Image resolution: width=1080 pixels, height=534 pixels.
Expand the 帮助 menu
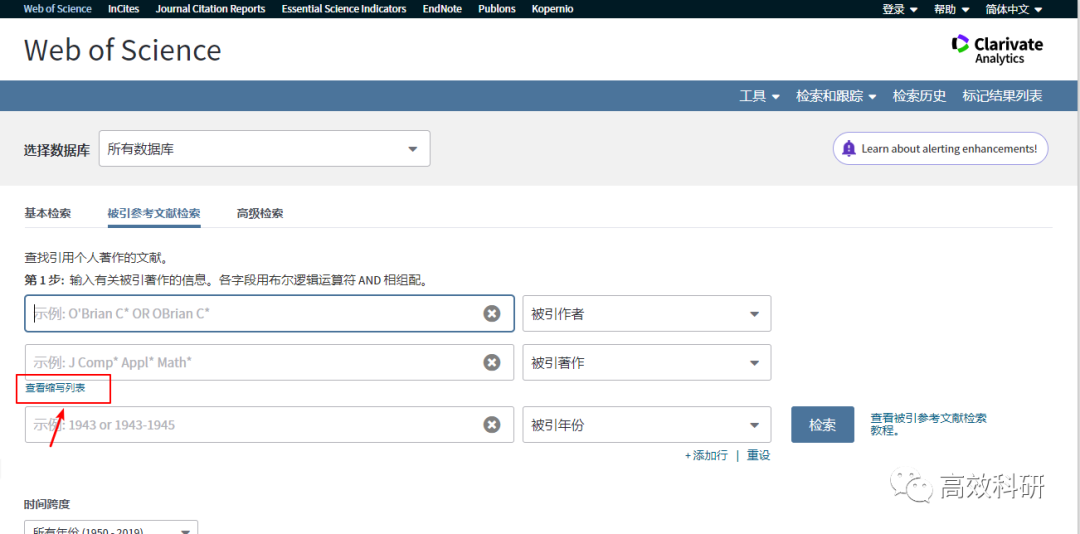pos(952,9)
